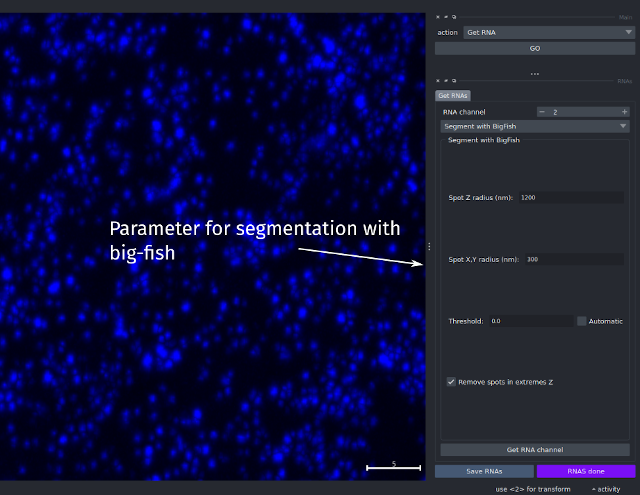The image size is (640, 495).
Task: Click the purple RNAS done button
Action: pos(586,471)
